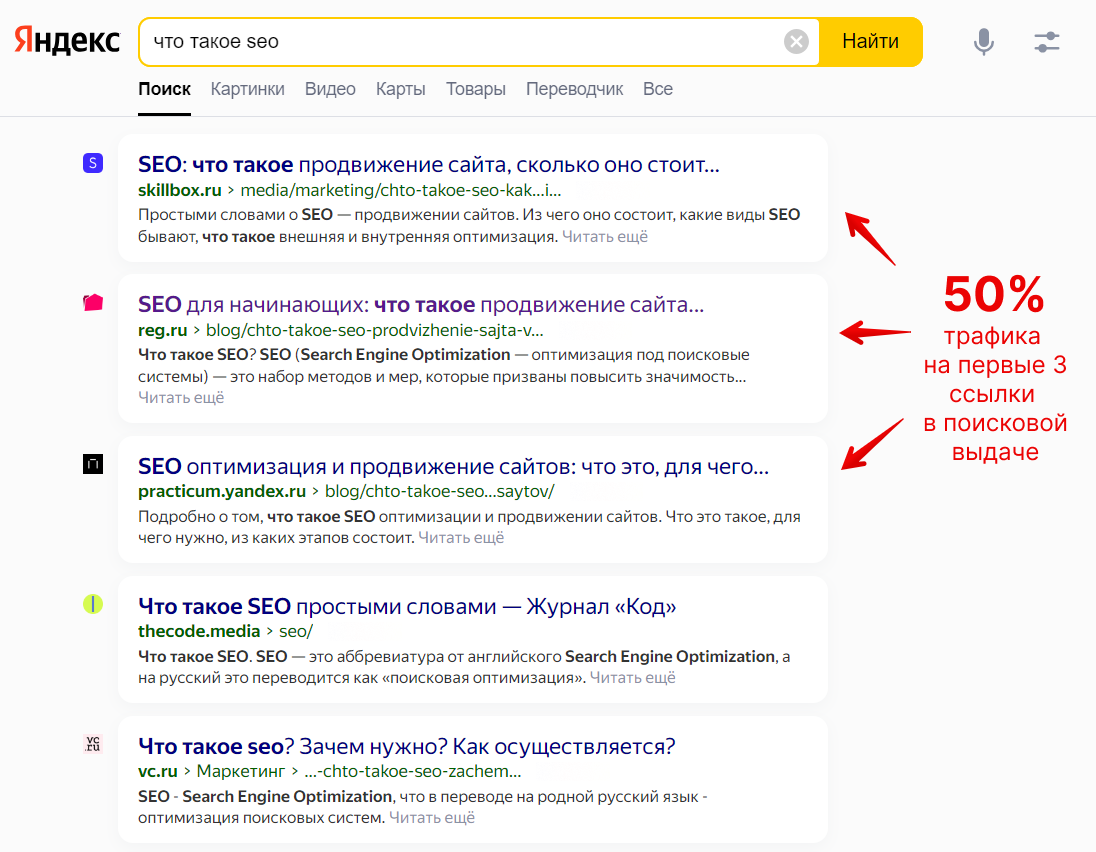Switch to the Картинки tab
The width and height of the screenshot is (1096, 852).
247,89
